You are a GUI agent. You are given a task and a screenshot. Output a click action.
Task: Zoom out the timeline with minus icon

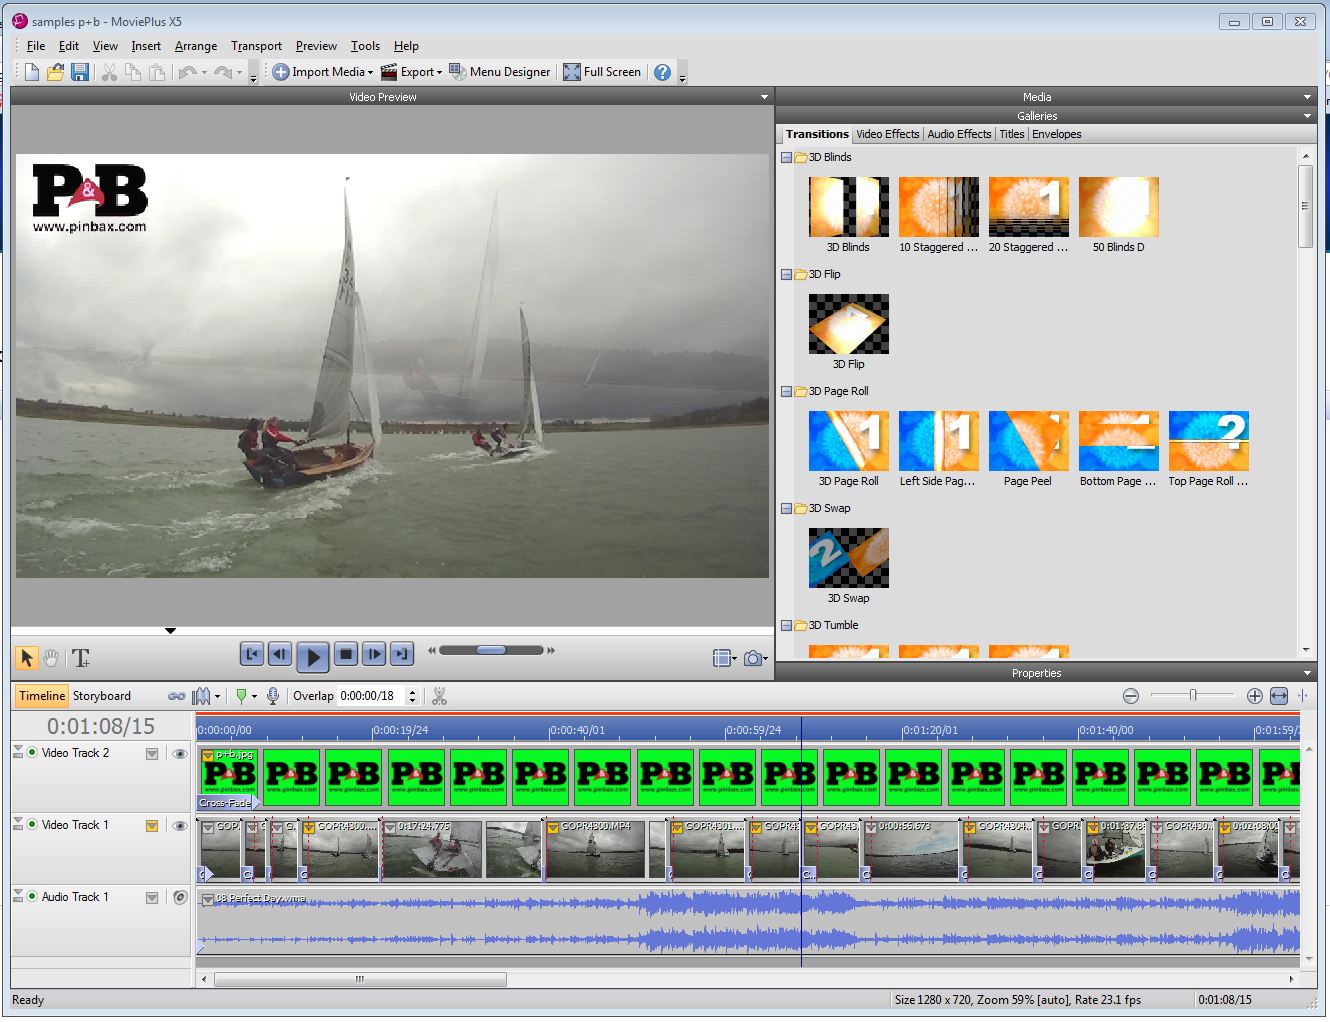(1131, 696)
